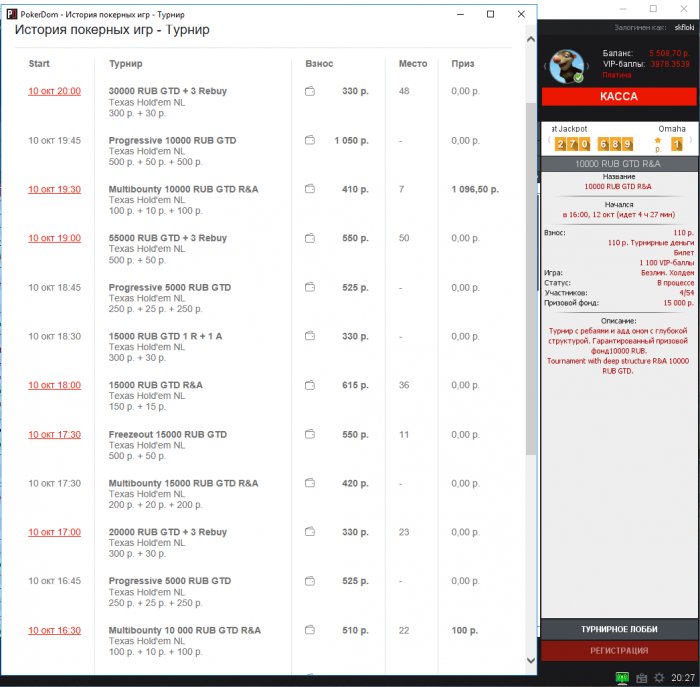Image resolution: width=700 pixels, height=687 pixels.
Task: Click the Omaha jackpot label
Action: point(672,129)
